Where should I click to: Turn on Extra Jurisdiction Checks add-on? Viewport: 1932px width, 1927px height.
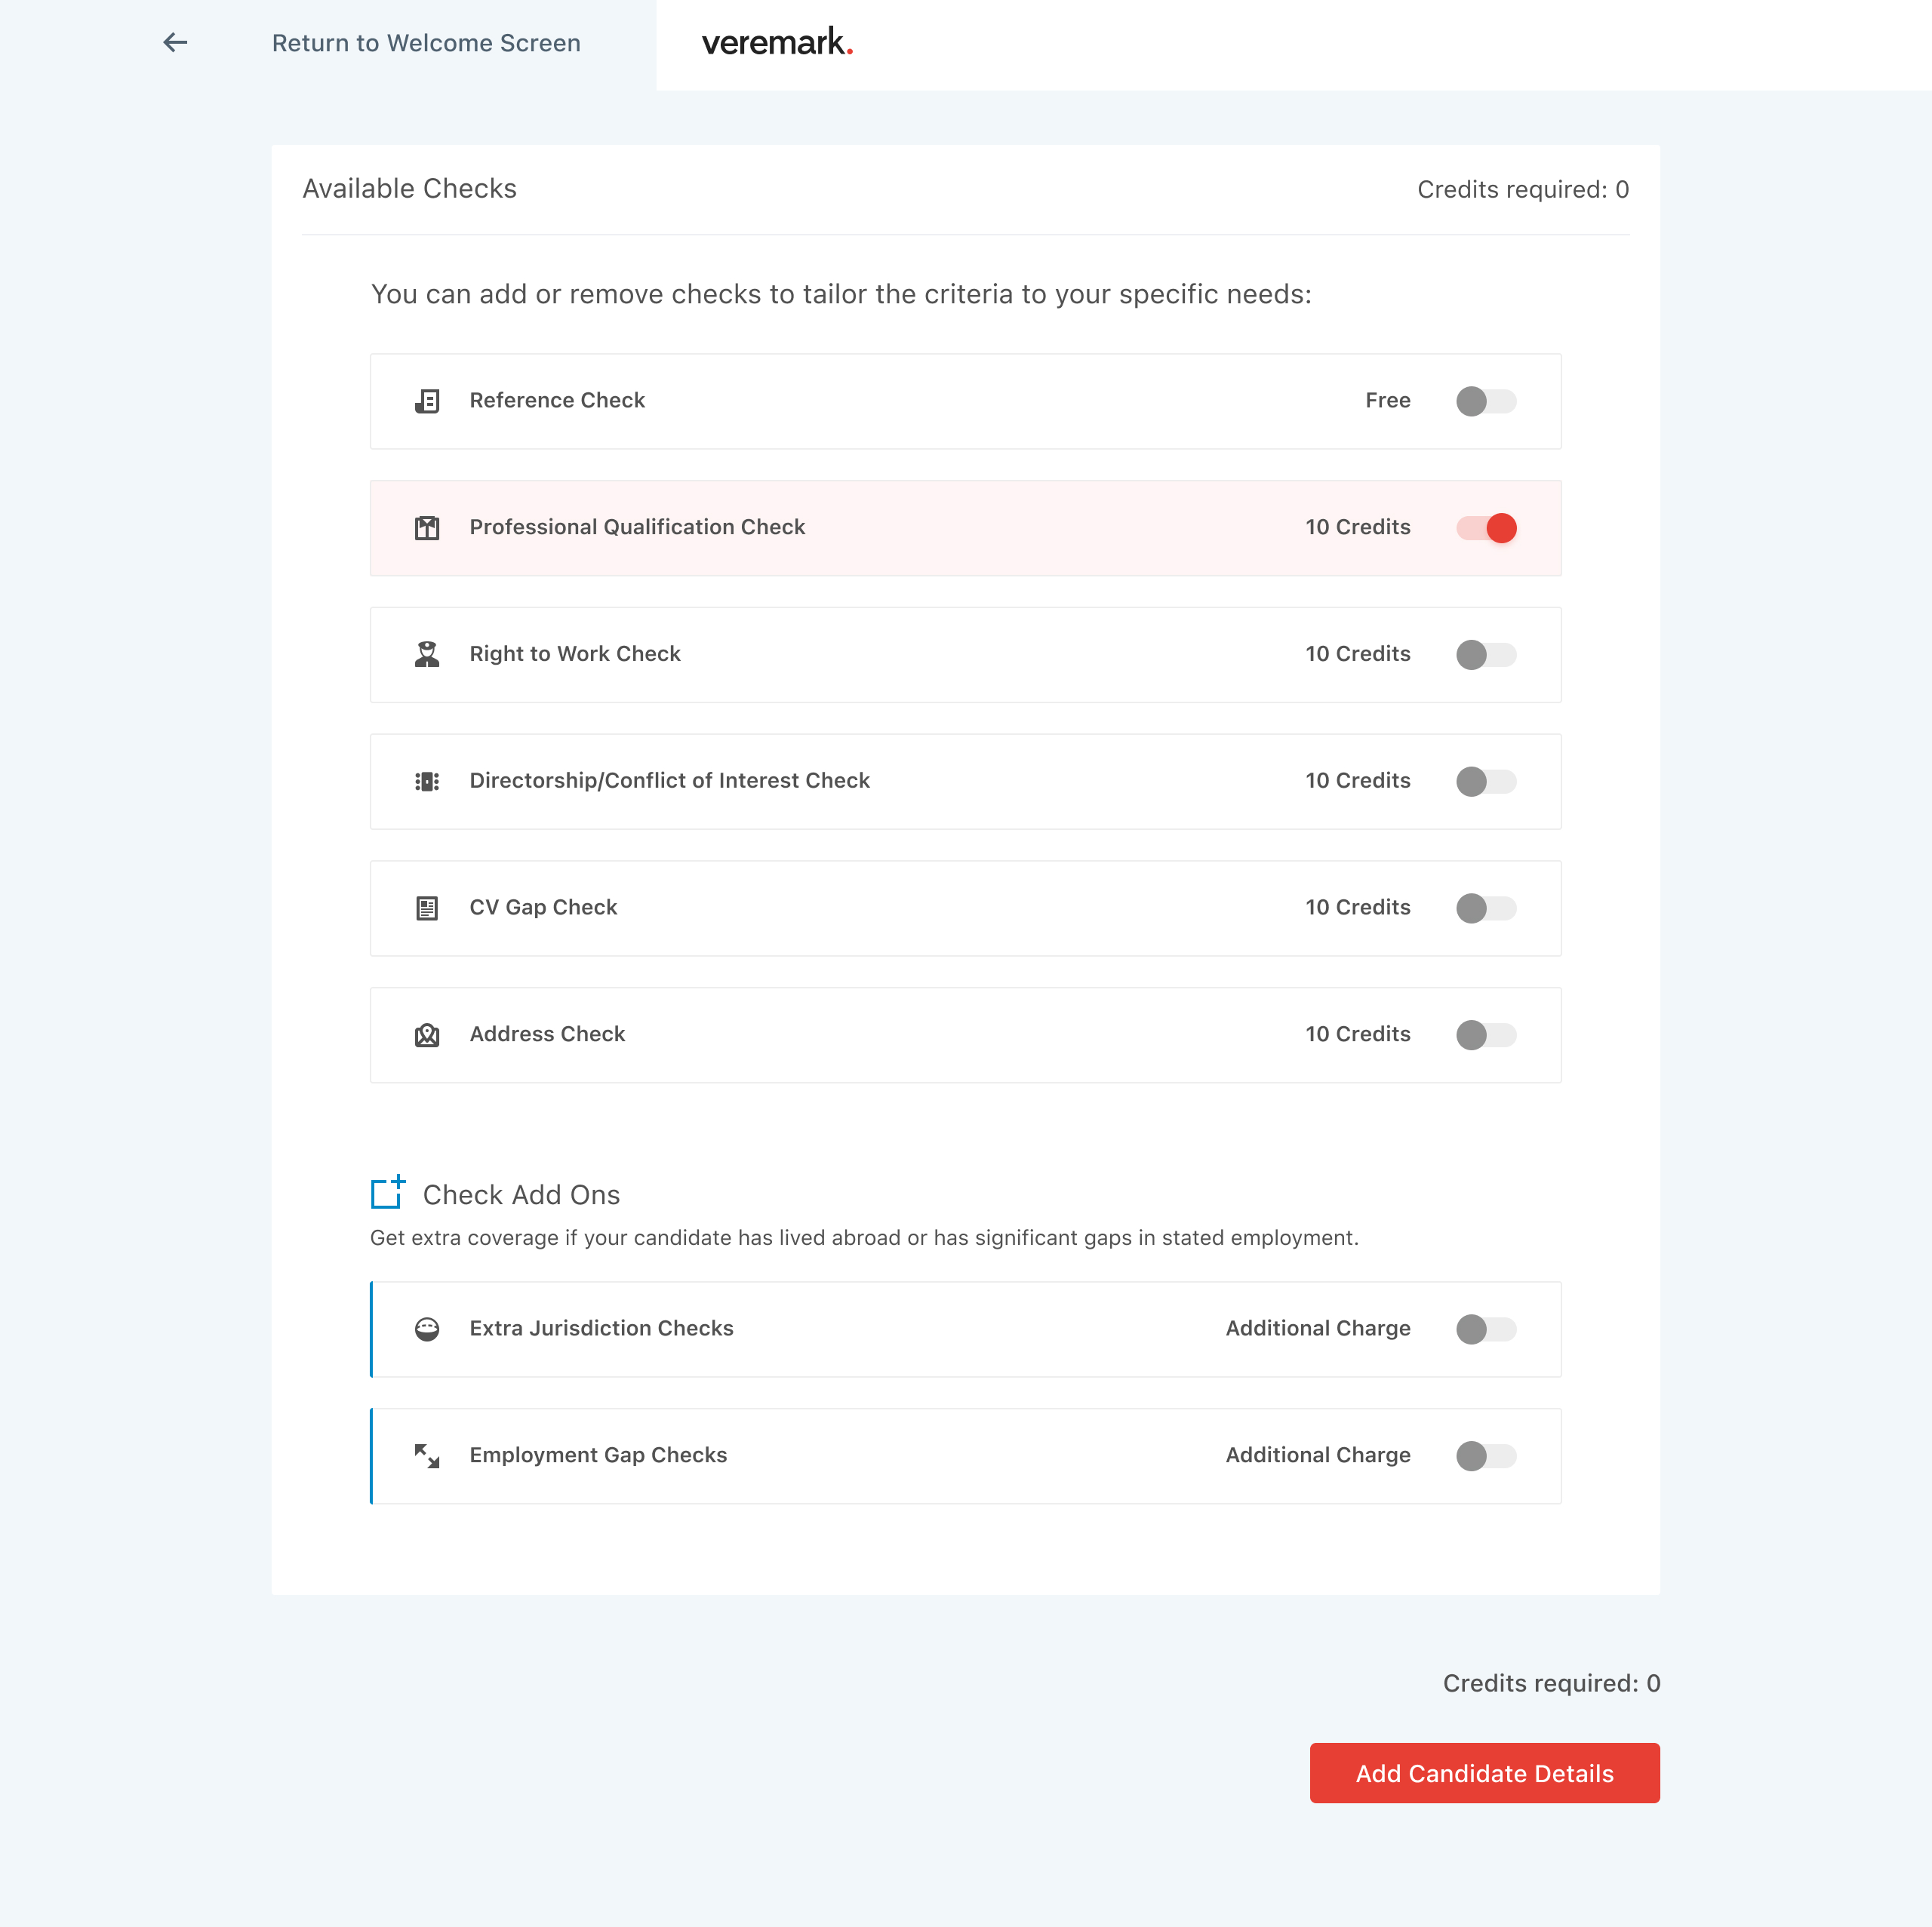tap(1486, 1329)
